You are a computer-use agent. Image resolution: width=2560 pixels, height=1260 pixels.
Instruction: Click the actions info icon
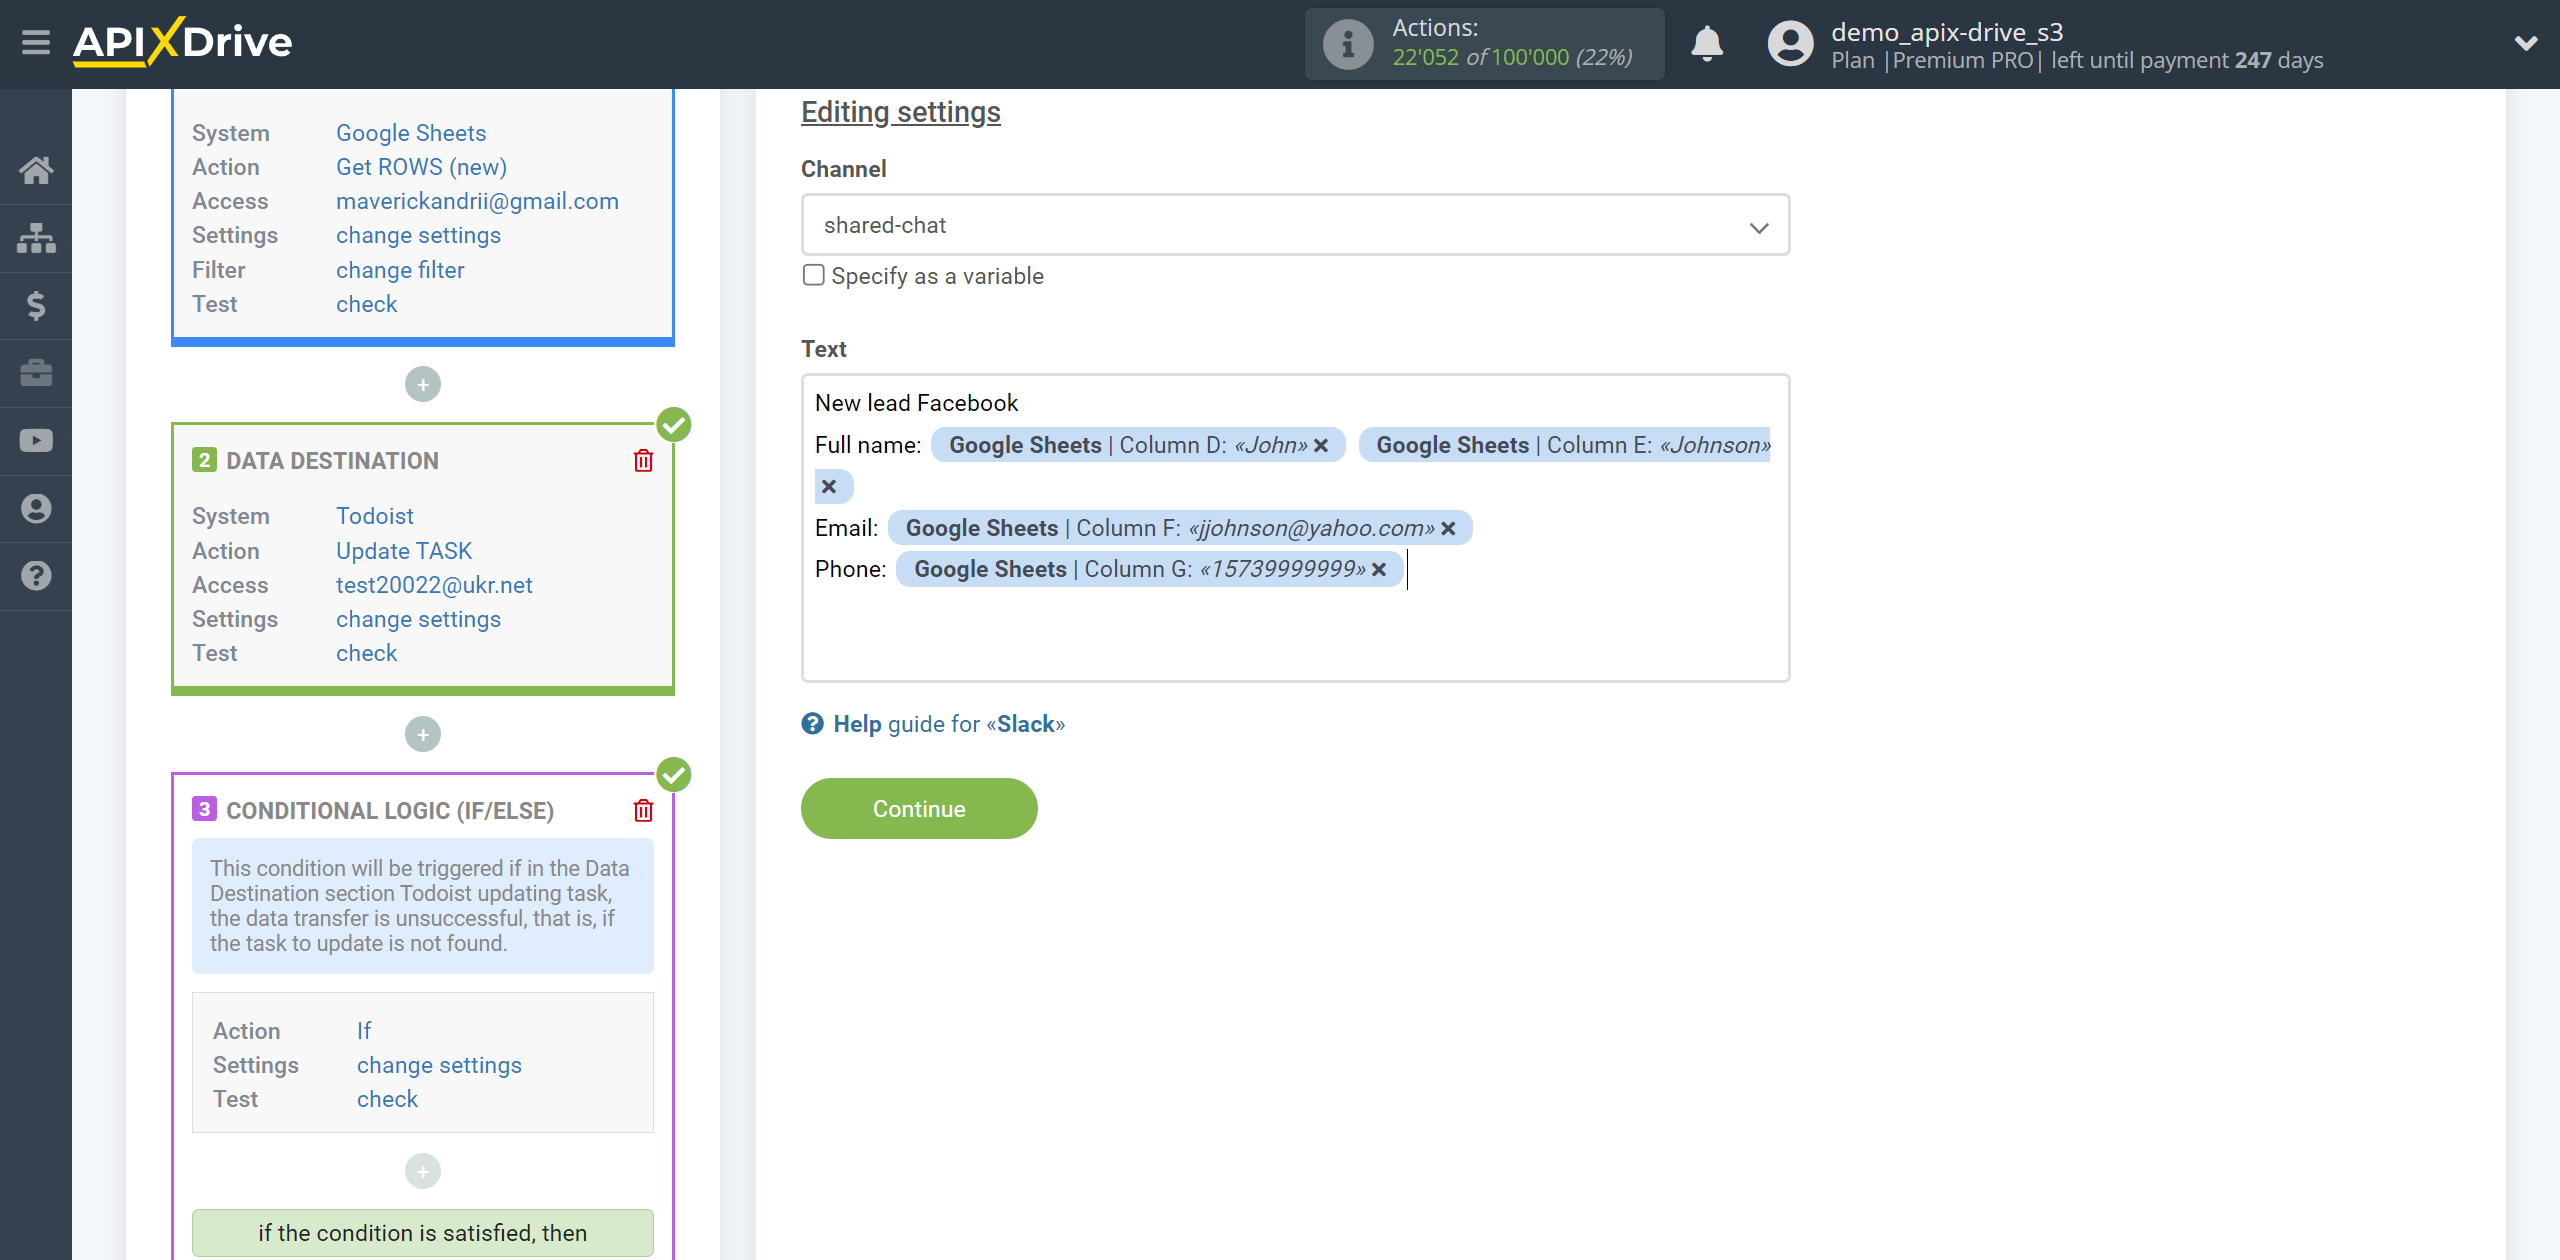tap(1347, 44)
